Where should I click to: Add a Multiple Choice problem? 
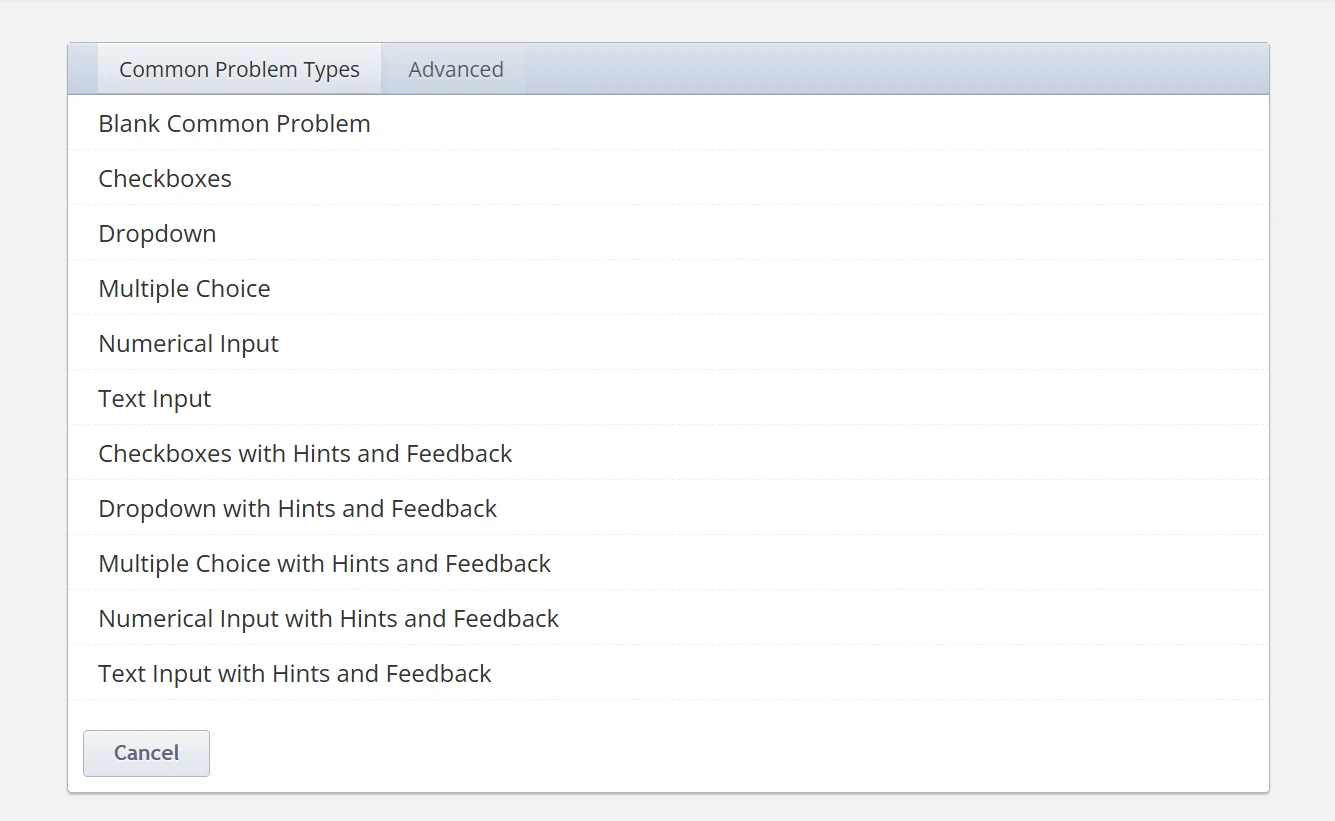pyautogui.click(x=668, y=288)
